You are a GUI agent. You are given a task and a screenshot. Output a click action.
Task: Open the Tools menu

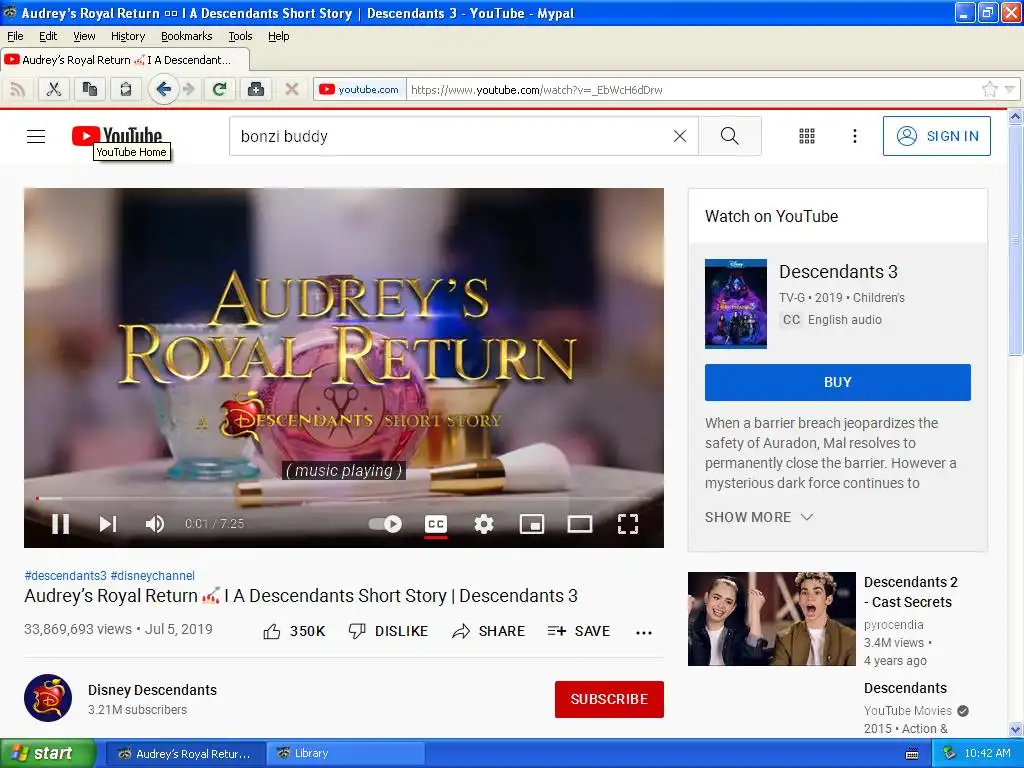point(240,36)
